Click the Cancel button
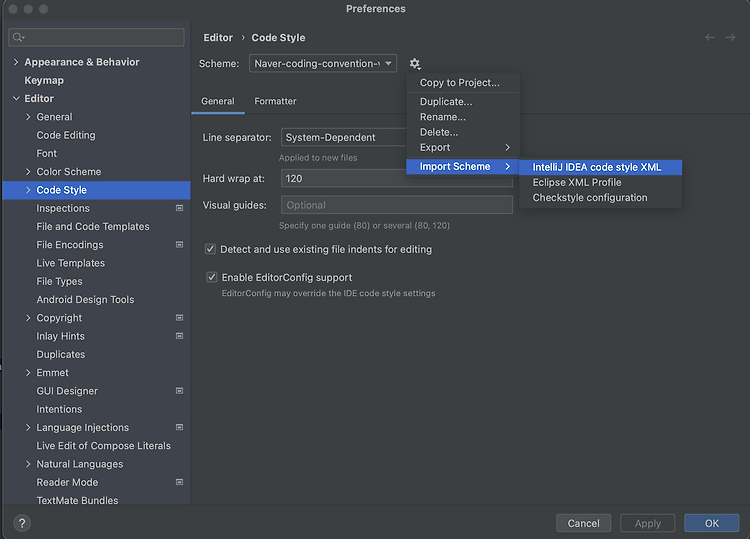The height and width of the screenshot is (539, 750). point(584,523)
